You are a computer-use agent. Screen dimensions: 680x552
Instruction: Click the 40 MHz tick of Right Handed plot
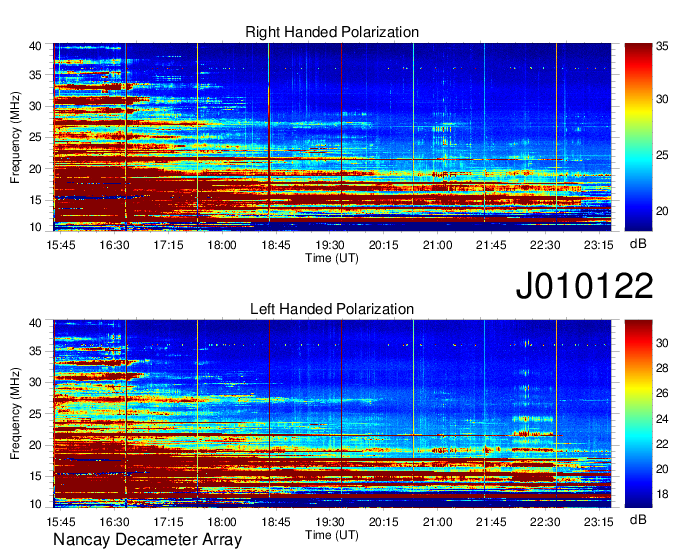[35, 46]
